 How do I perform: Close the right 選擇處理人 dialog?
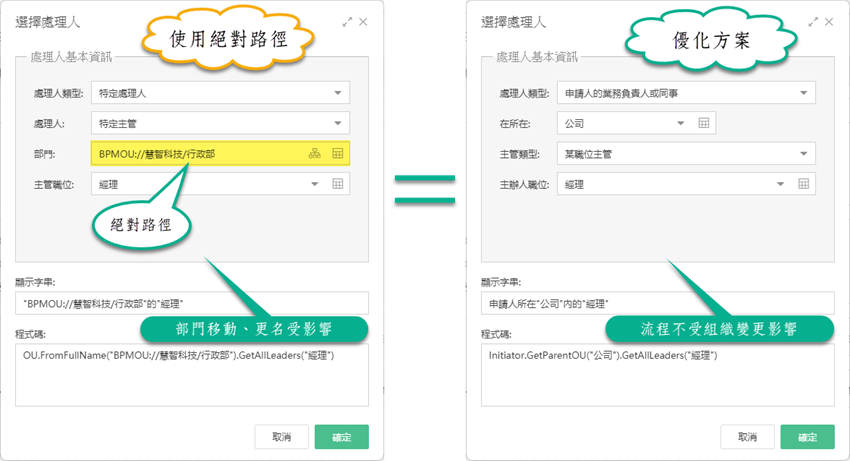(x=829, y=22)
